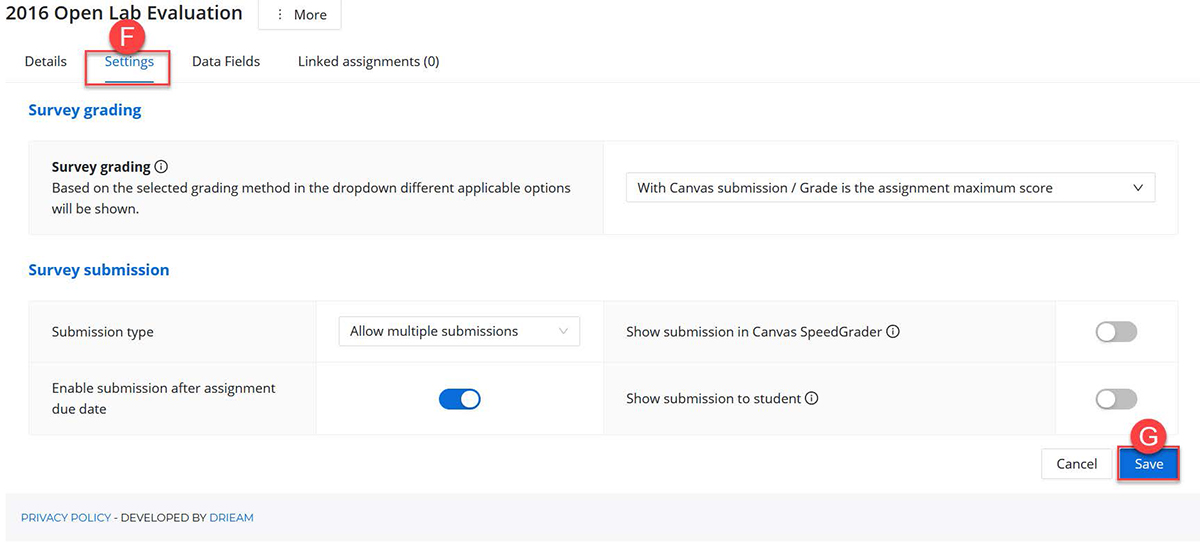Toggle Show submission in Canvas SpeedGrader switch
This screenshot has height=543, width=1200.
tap(1116, 332)
